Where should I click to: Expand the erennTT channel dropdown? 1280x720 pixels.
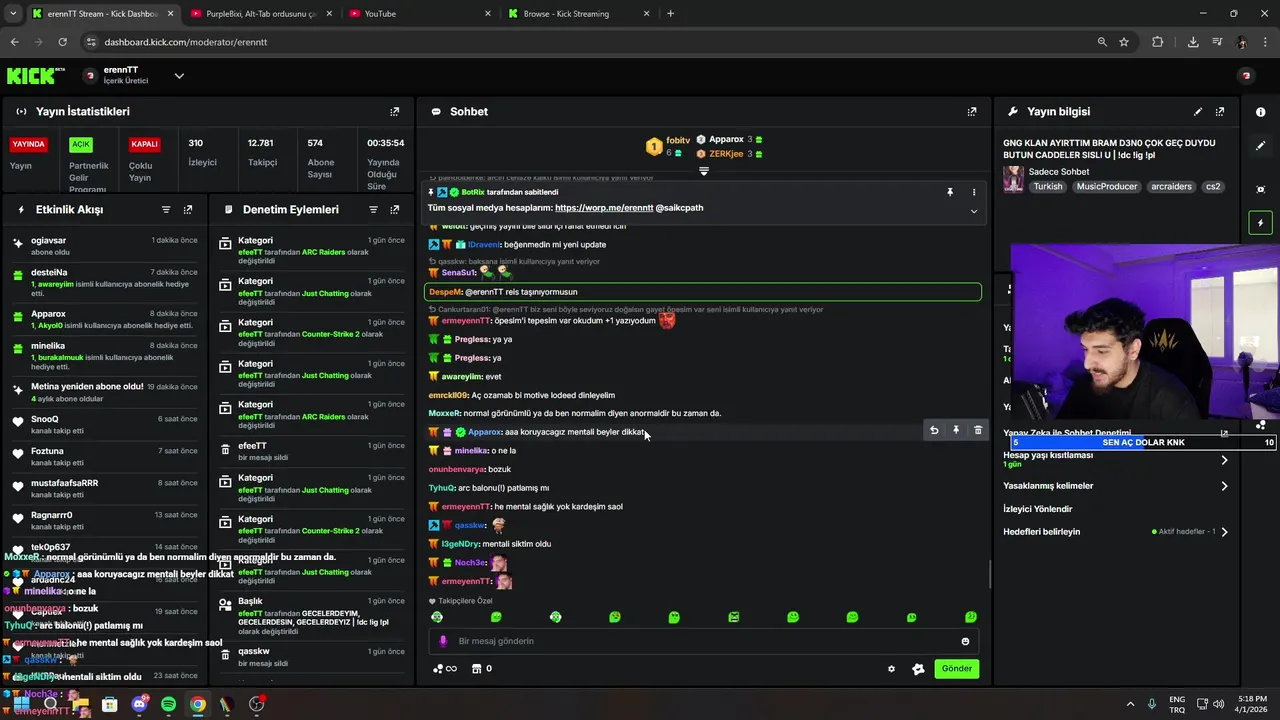[x=179, y=76]
